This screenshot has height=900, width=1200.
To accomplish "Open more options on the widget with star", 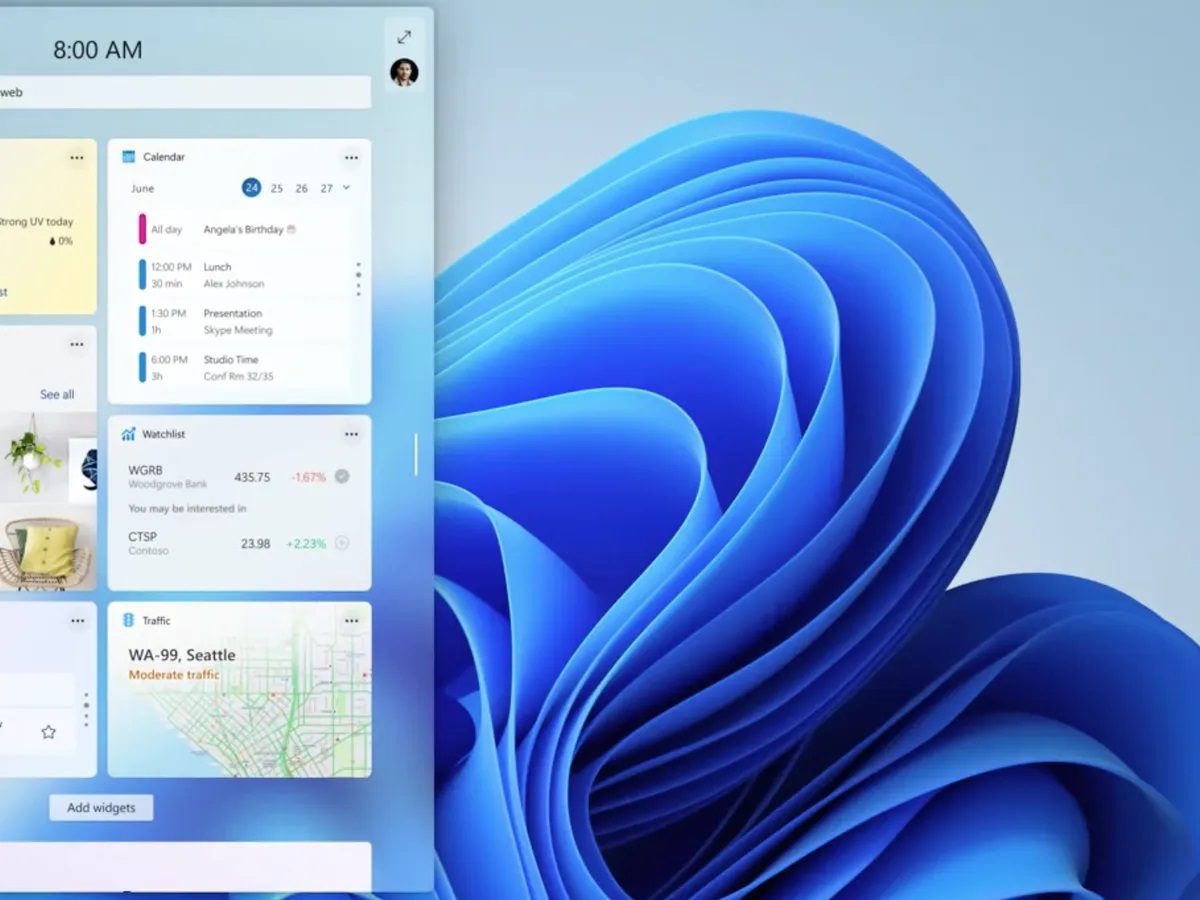I will [x=77, y=621].
